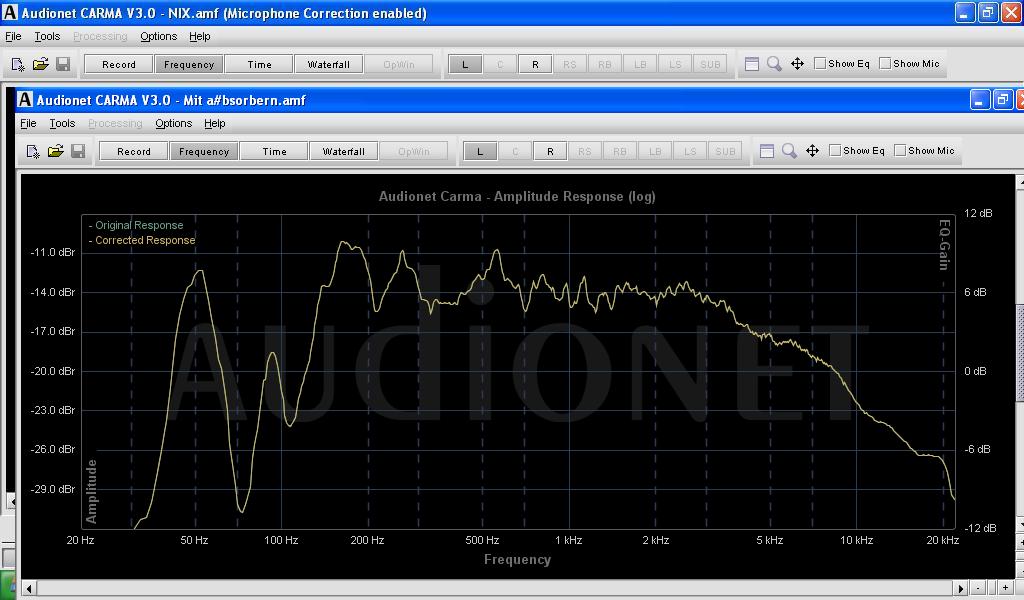Open Help menu in Mit a#bsorbern window
Screen dimensions: 1024x600
(215, 123)
